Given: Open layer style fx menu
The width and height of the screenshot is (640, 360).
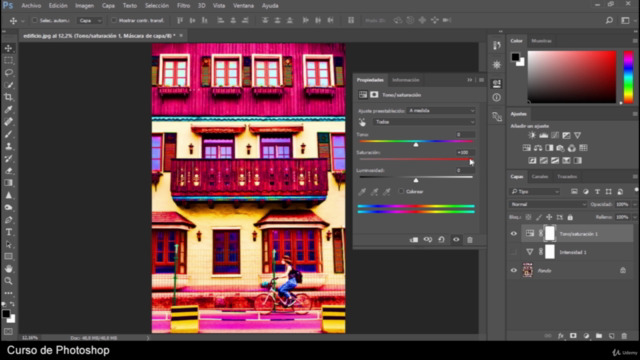Looking at the screenshot, I should tap(560, 336).
